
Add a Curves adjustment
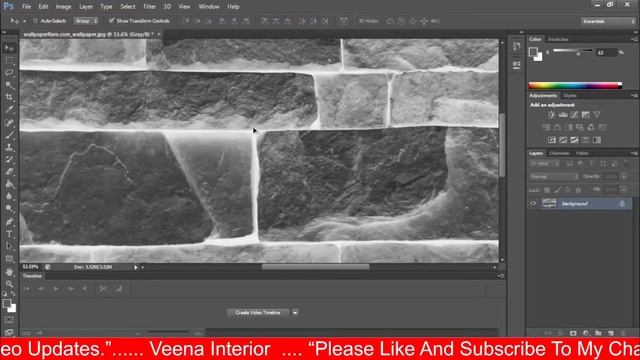574,115
